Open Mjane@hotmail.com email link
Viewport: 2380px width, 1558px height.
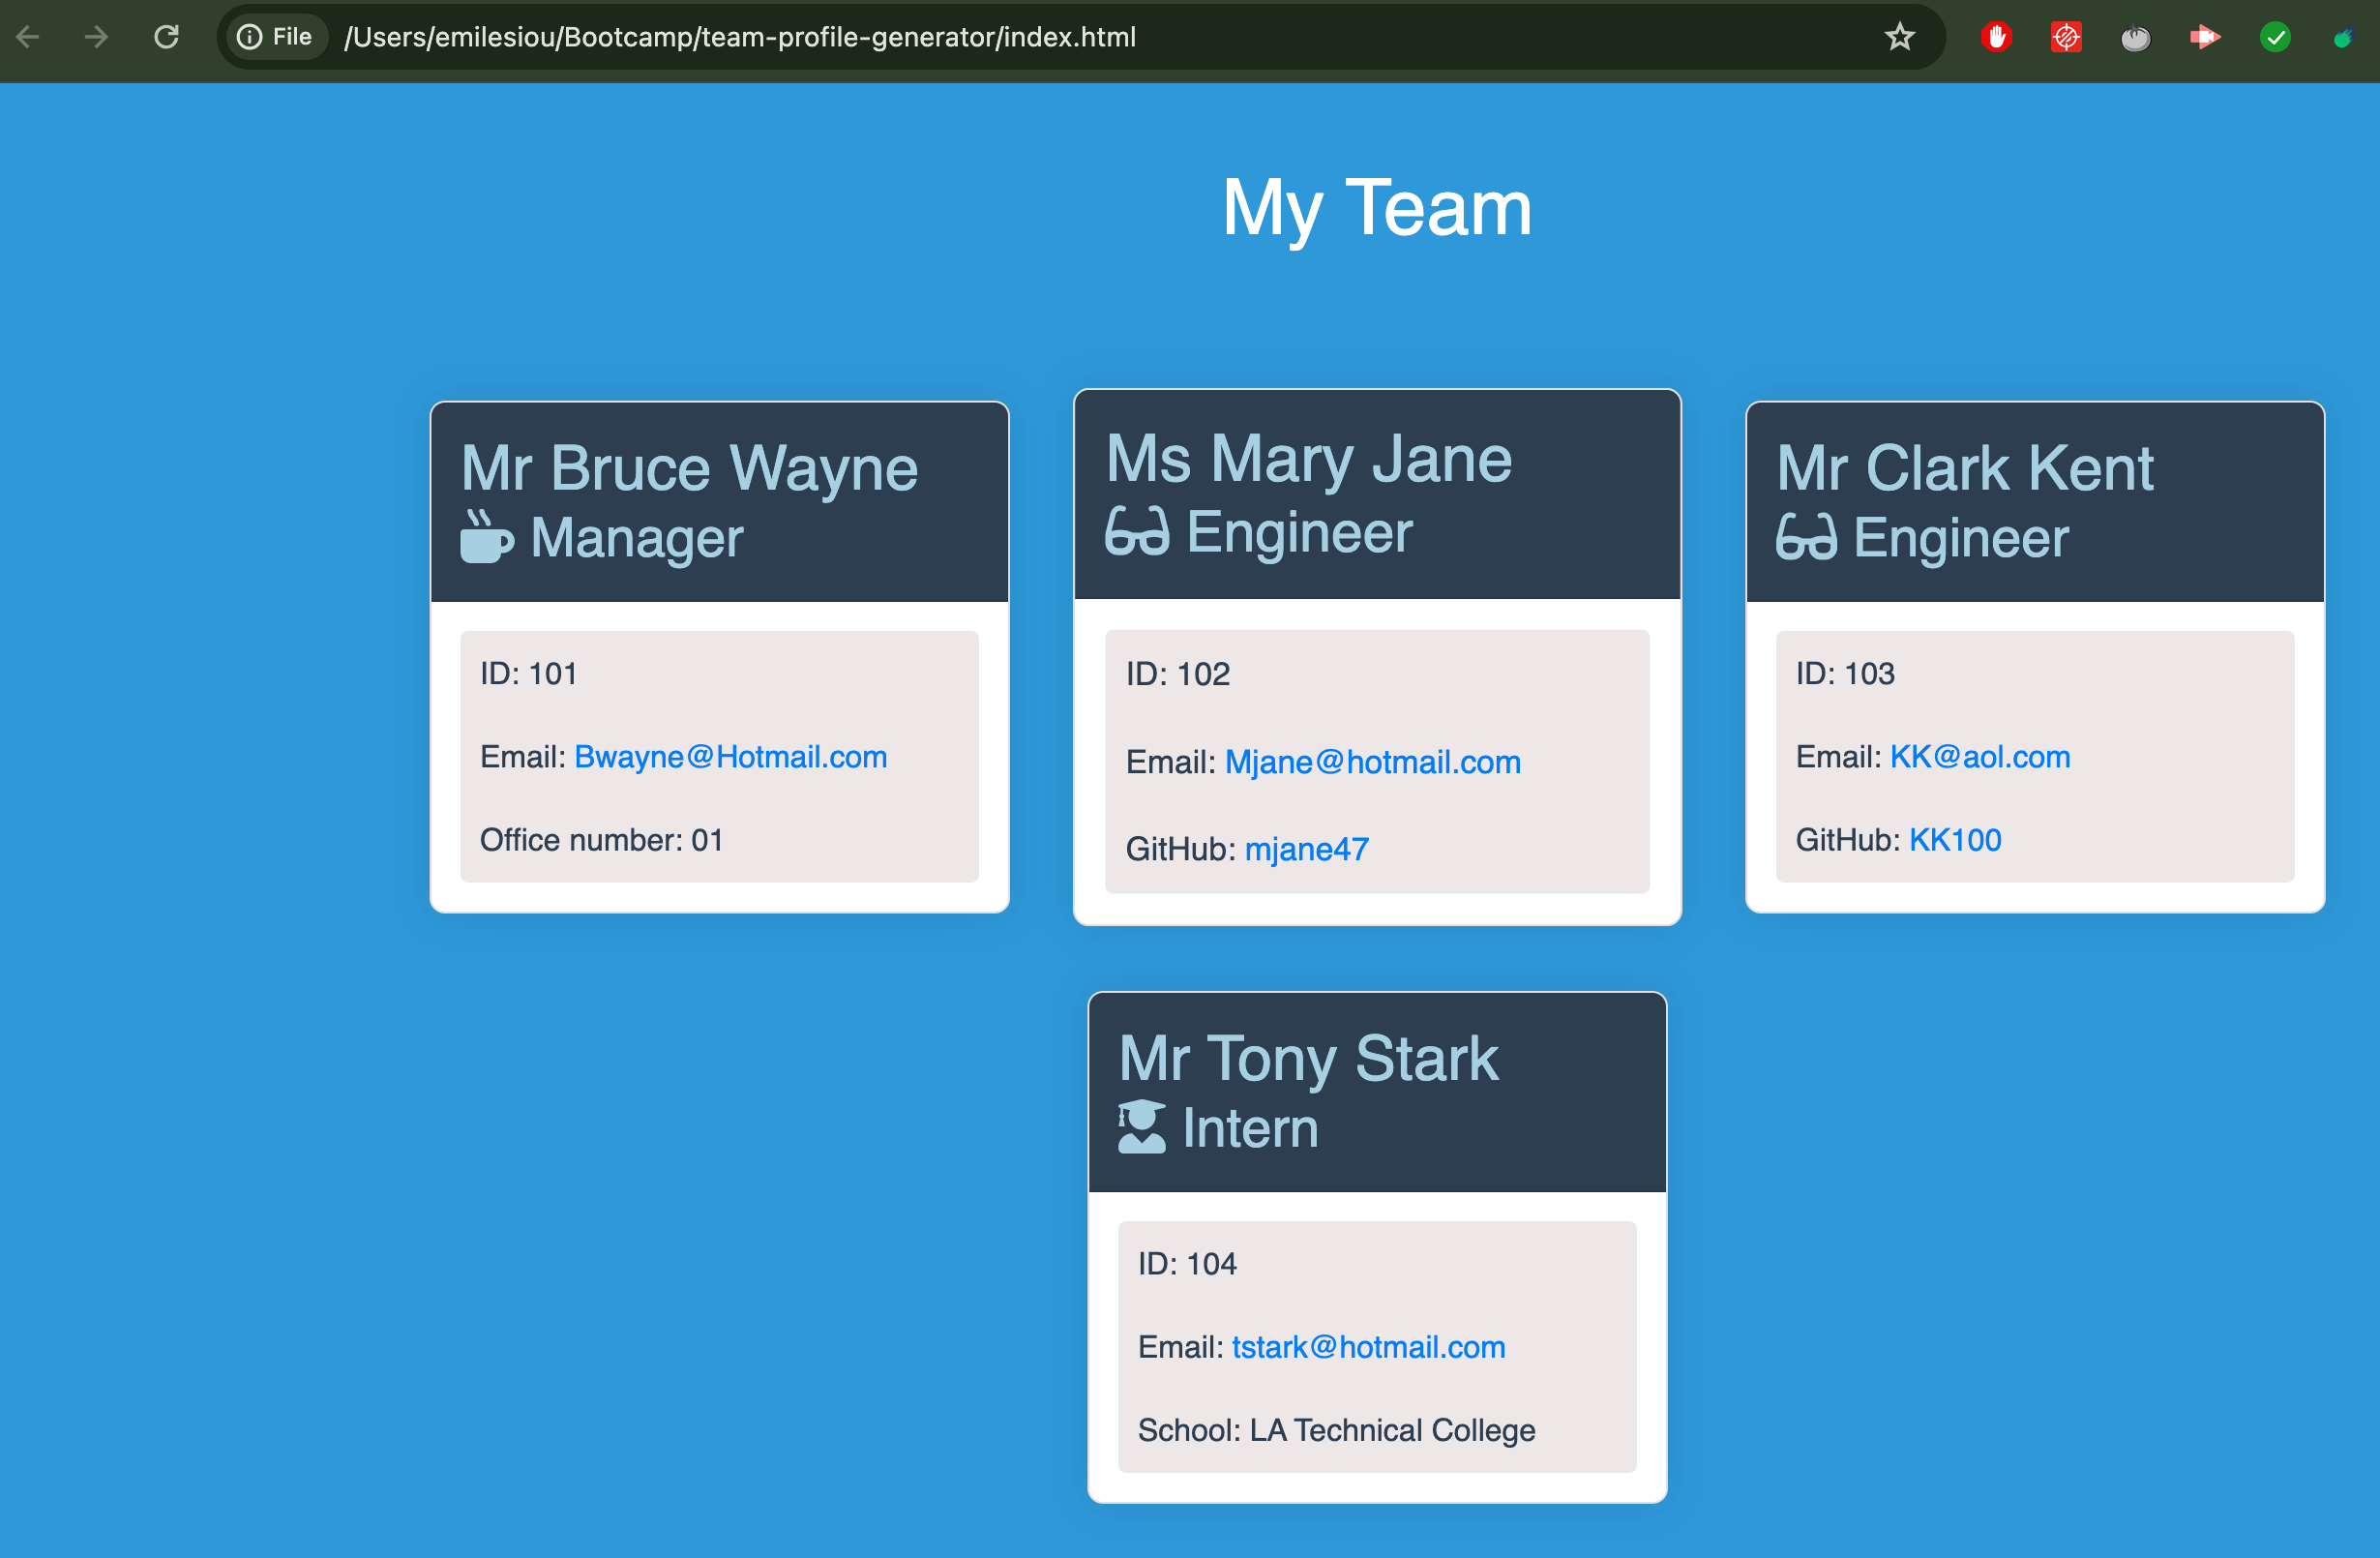coord(1372,762)
